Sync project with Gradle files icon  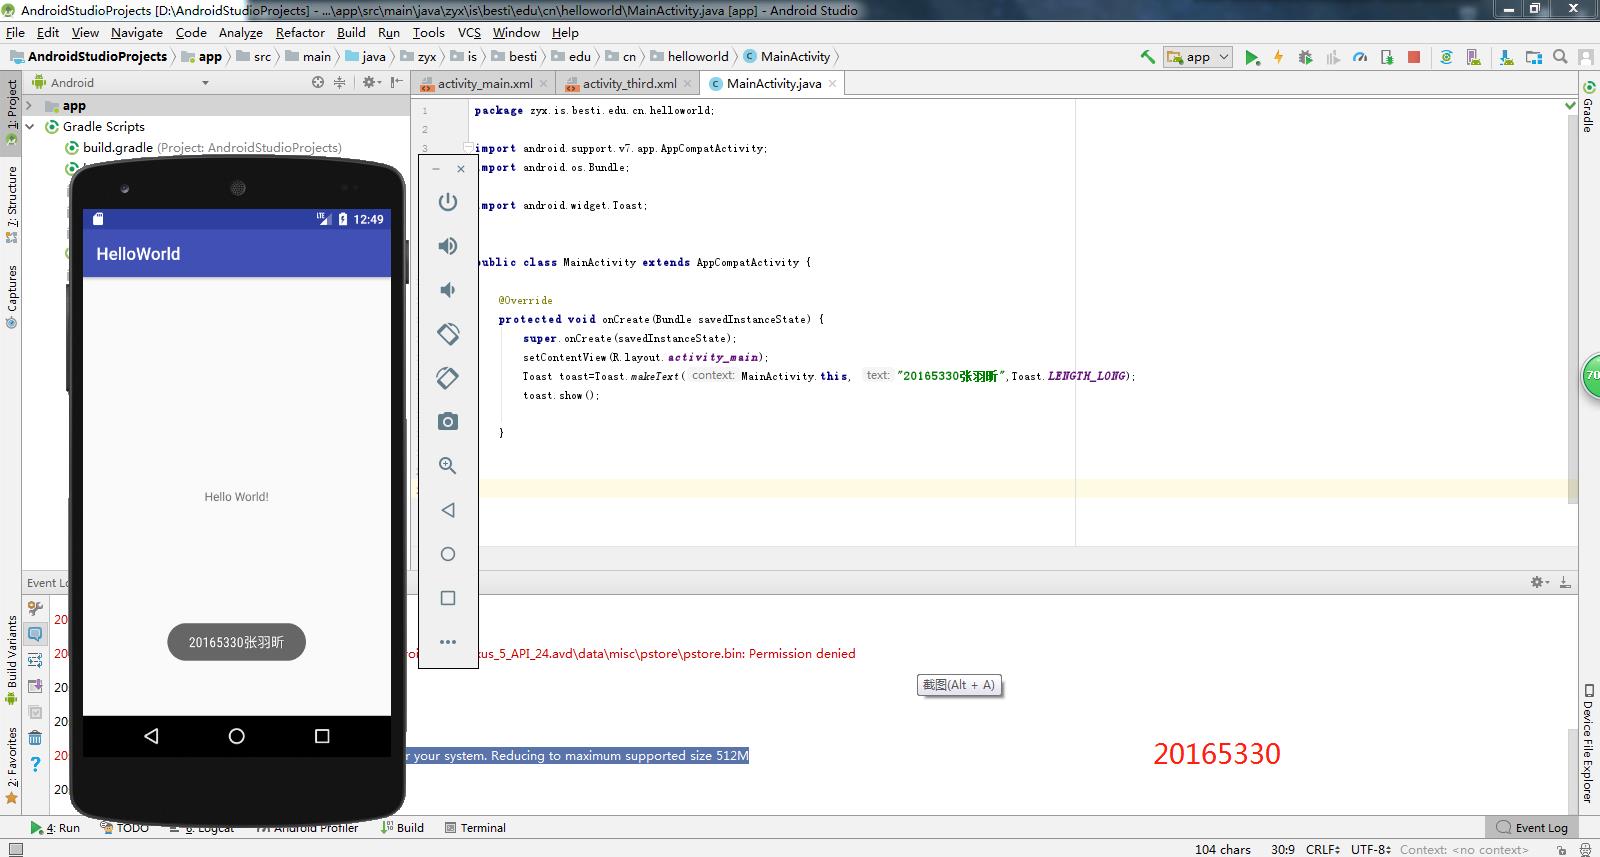(1446, 57)
